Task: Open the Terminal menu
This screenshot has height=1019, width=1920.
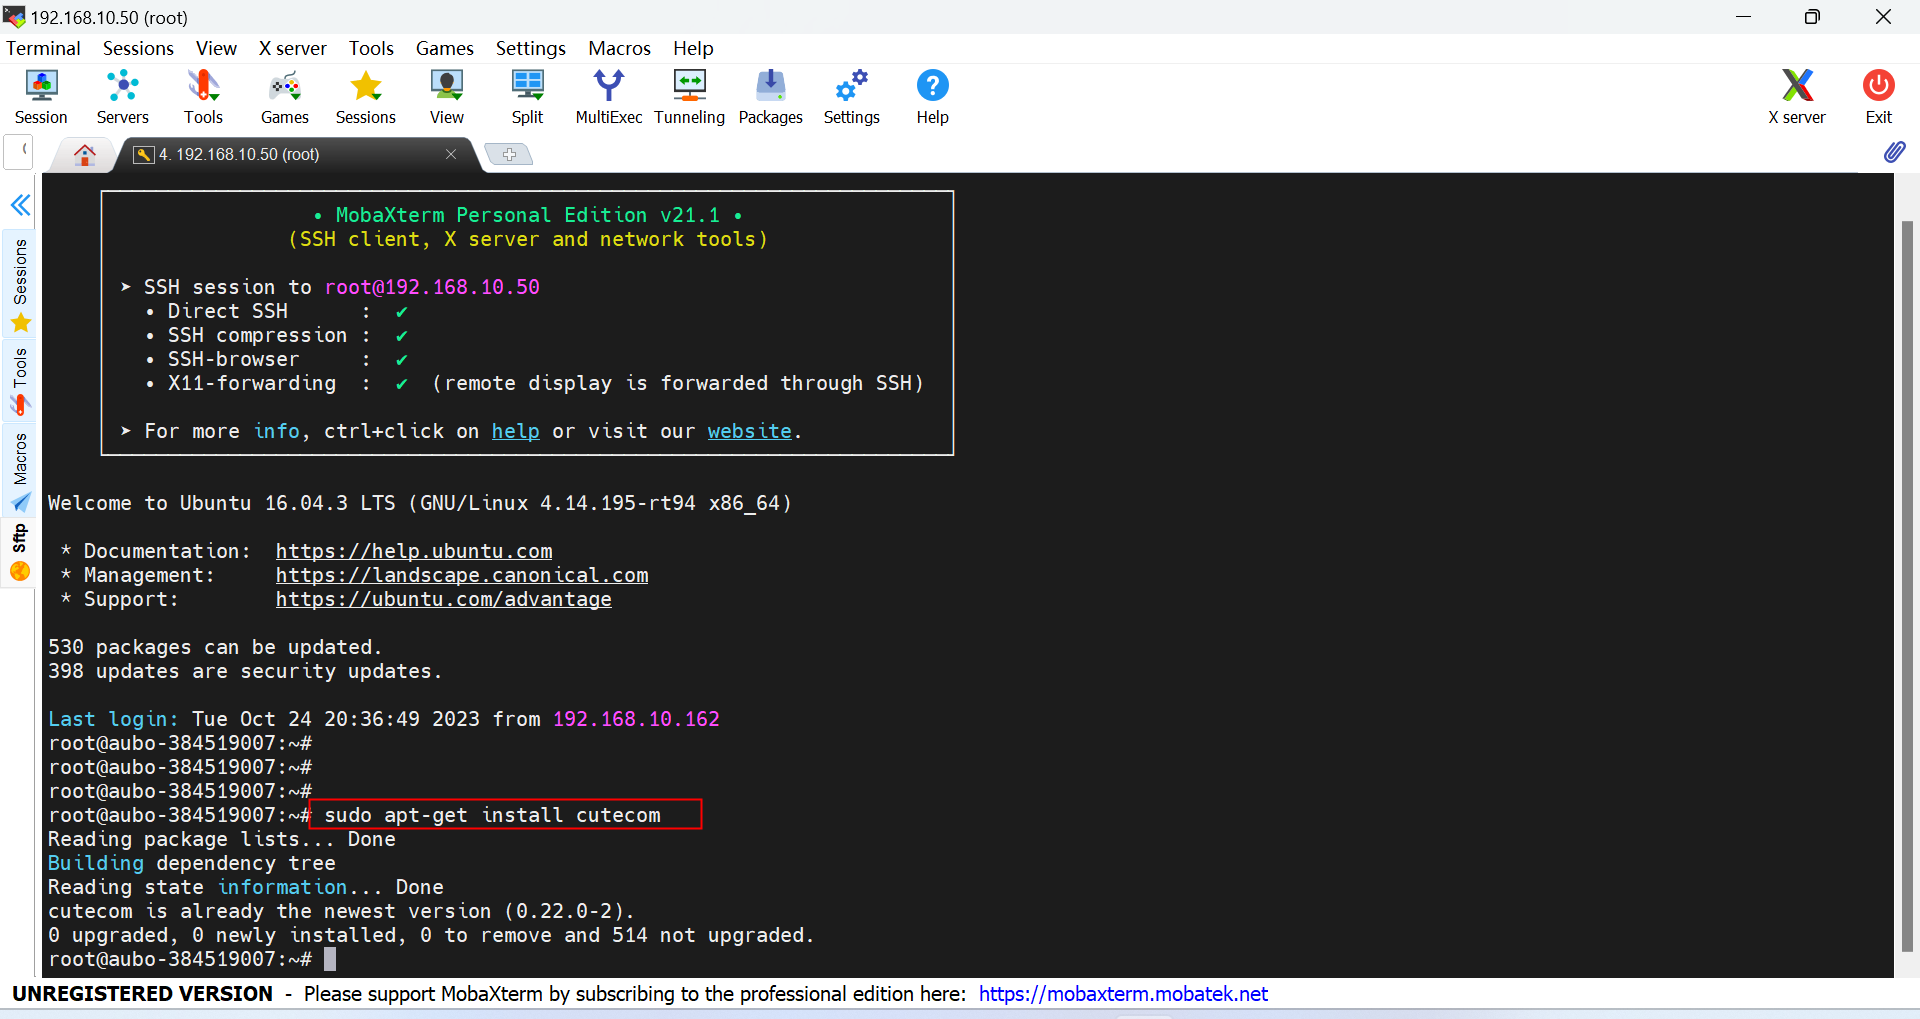Action: coord(43,48)
